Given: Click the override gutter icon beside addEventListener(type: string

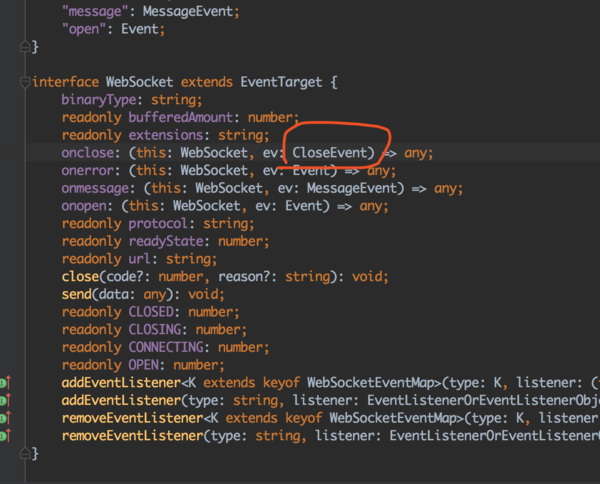Looking at the screenshot, I should (5, 400).
